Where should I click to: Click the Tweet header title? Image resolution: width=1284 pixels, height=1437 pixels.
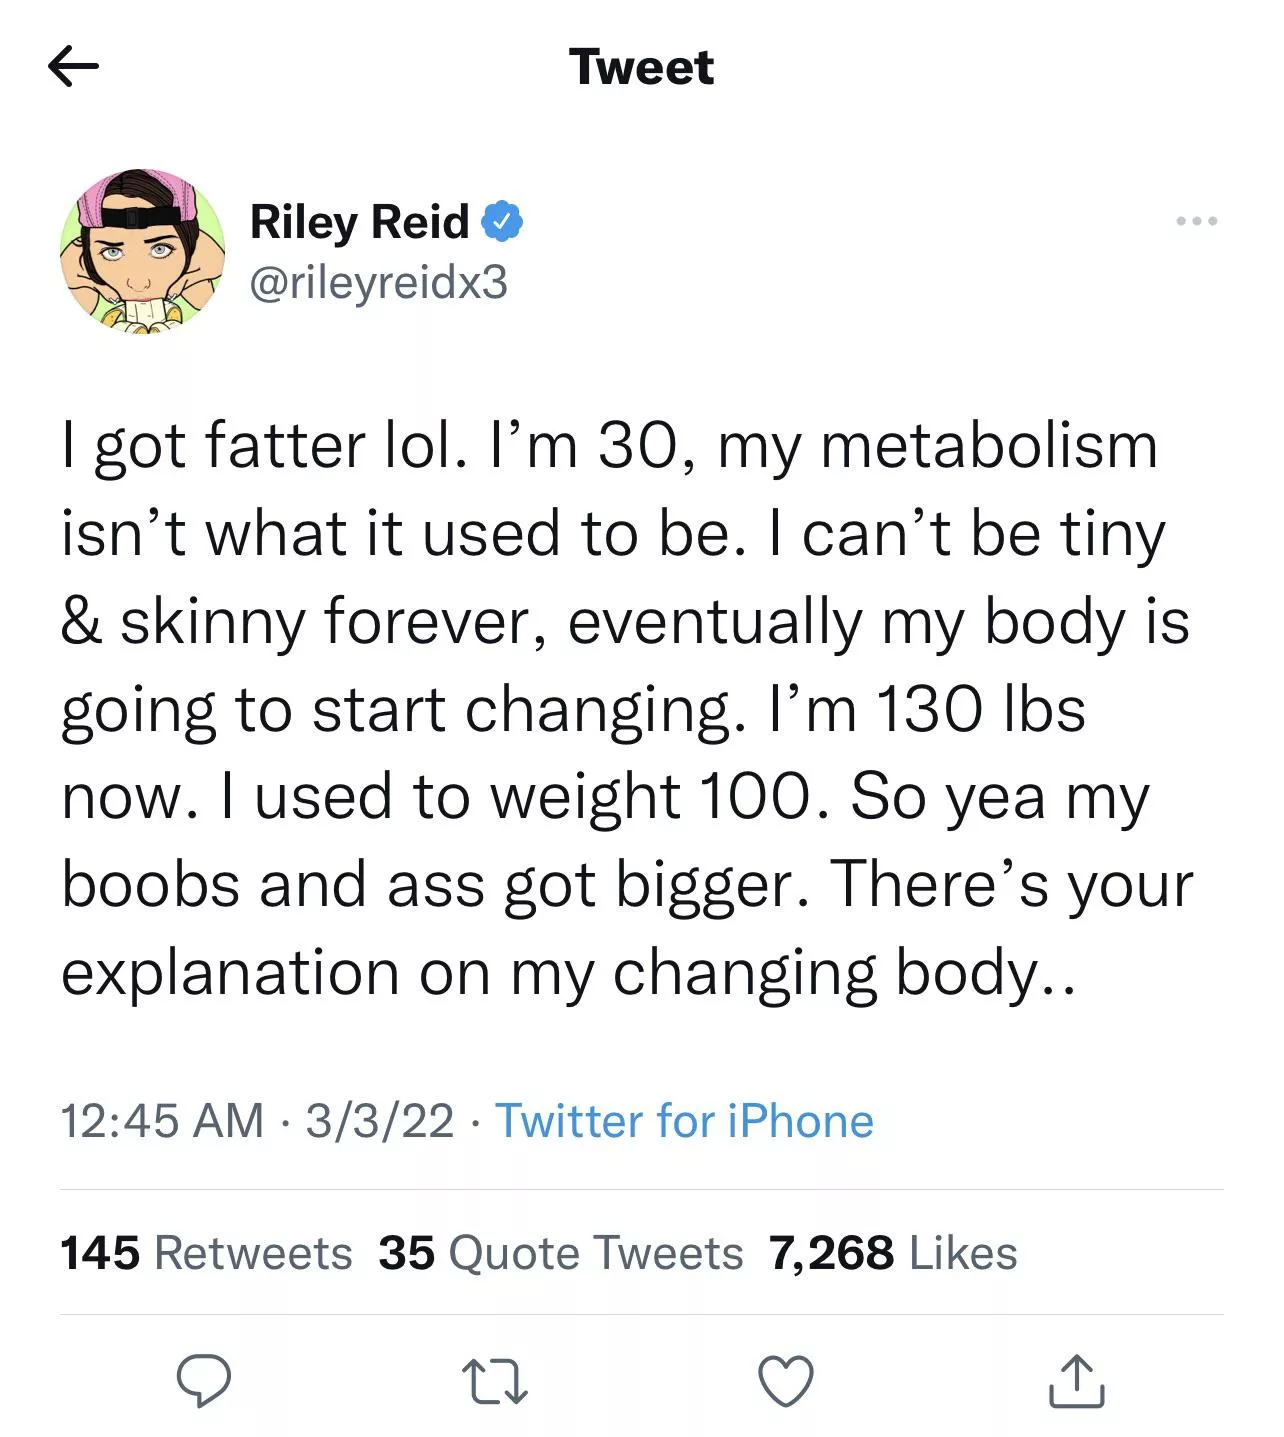coord(641,67)
